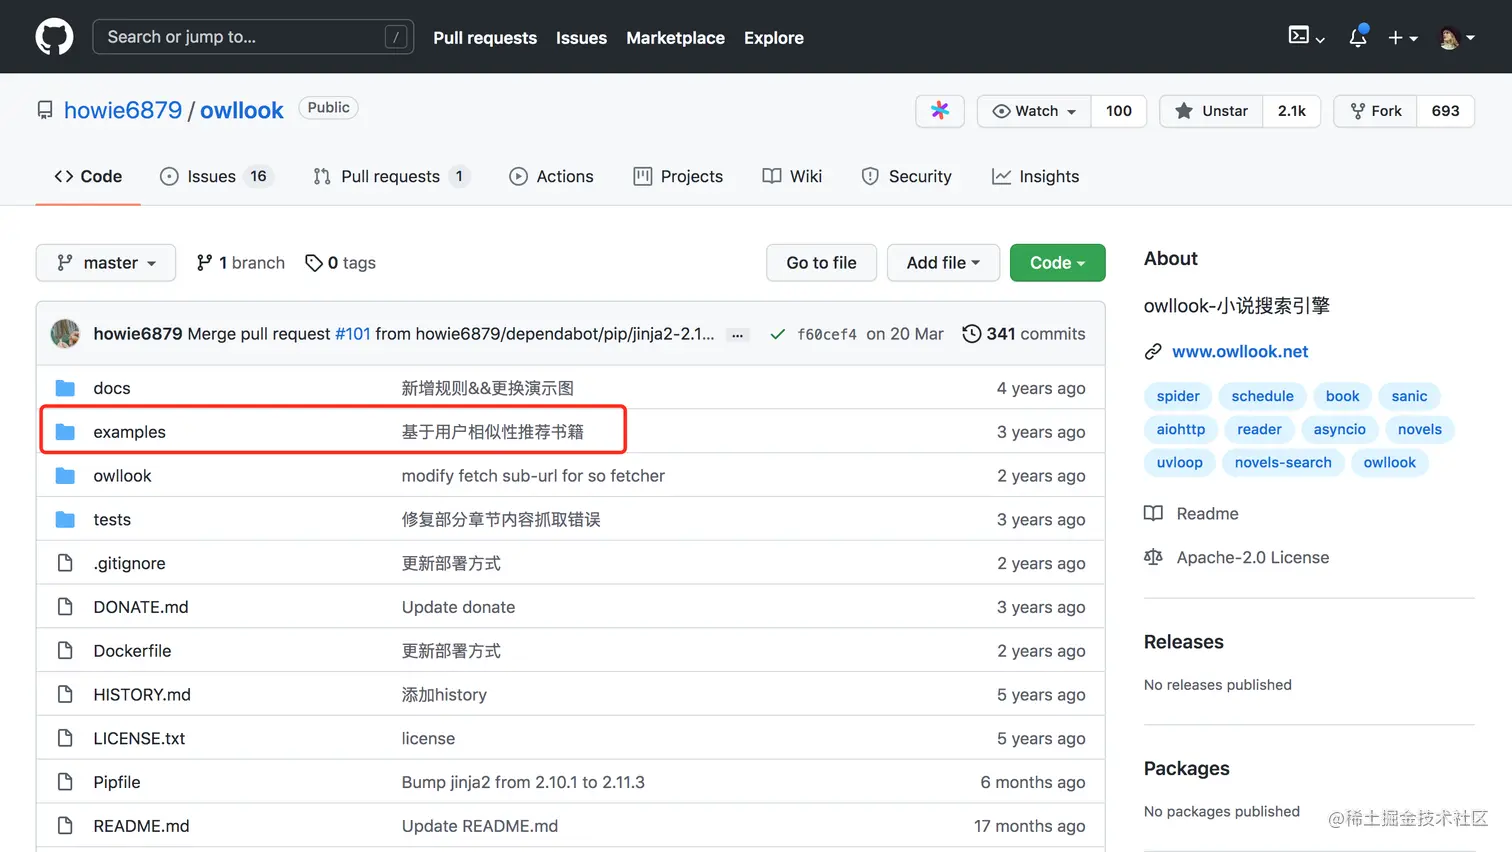Open the owllook repository name link
The height and width of the screenshot is (852, 1512).
click(242, 110)
